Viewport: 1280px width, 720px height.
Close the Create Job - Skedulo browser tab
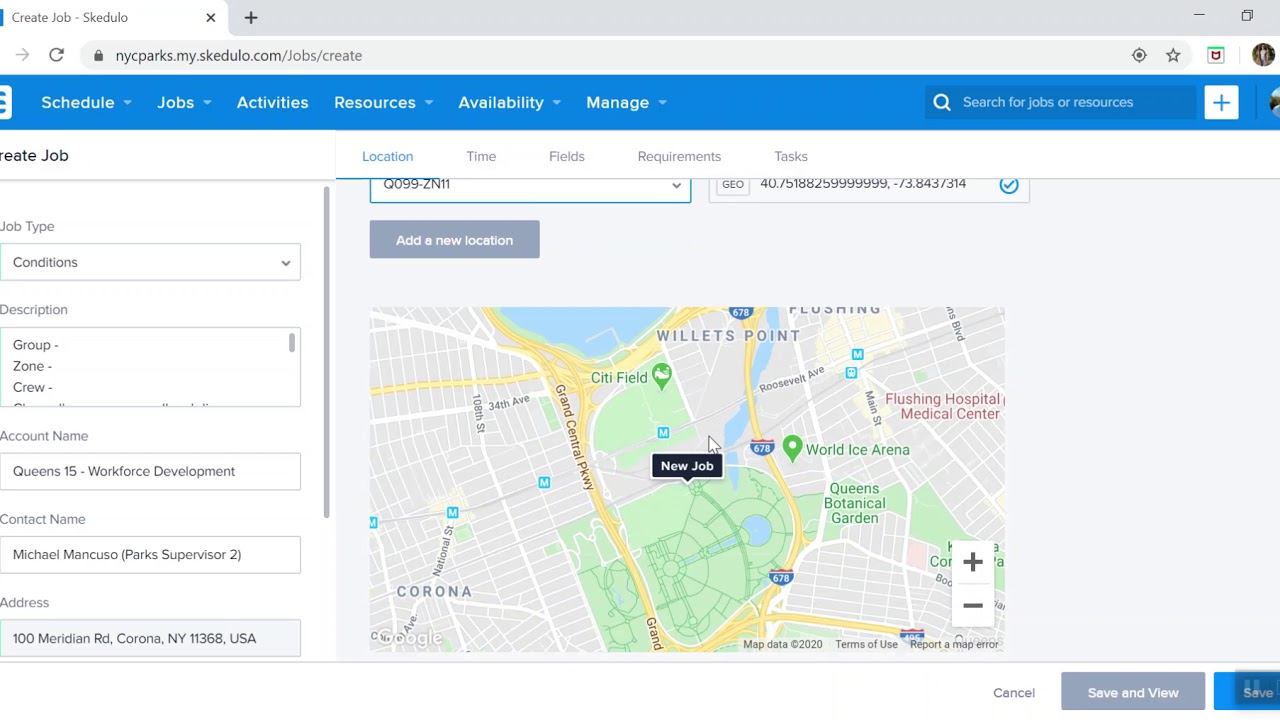pyautogui.click(x=211, y=17)
